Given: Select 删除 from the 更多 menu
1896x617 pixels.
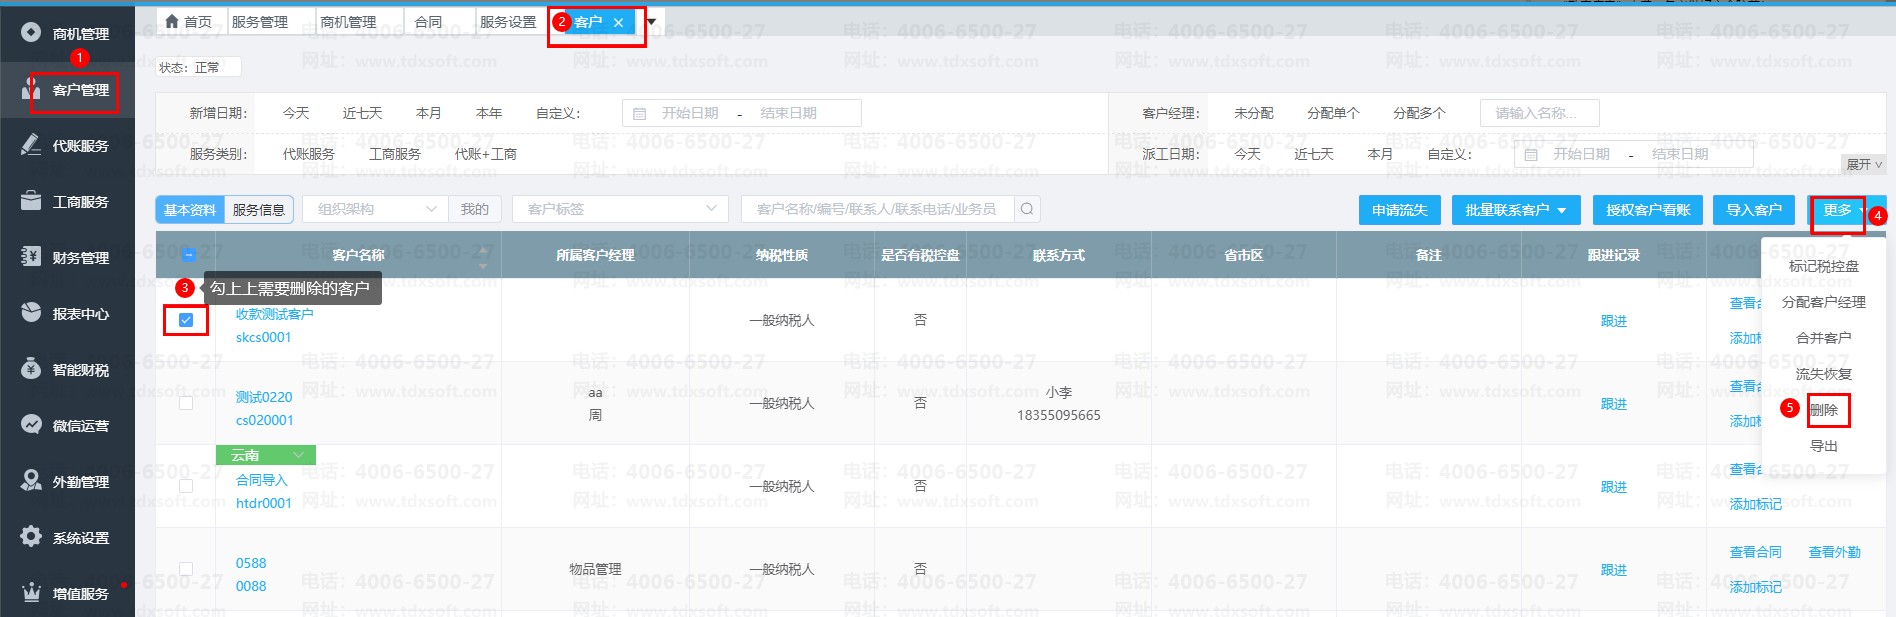Looking at the screenshot, I should [1824, 410].
